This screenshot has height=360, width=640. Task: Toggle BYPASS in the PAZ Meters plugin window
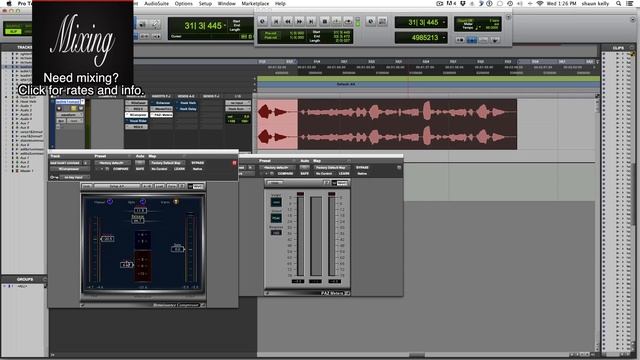click(362, 167)
